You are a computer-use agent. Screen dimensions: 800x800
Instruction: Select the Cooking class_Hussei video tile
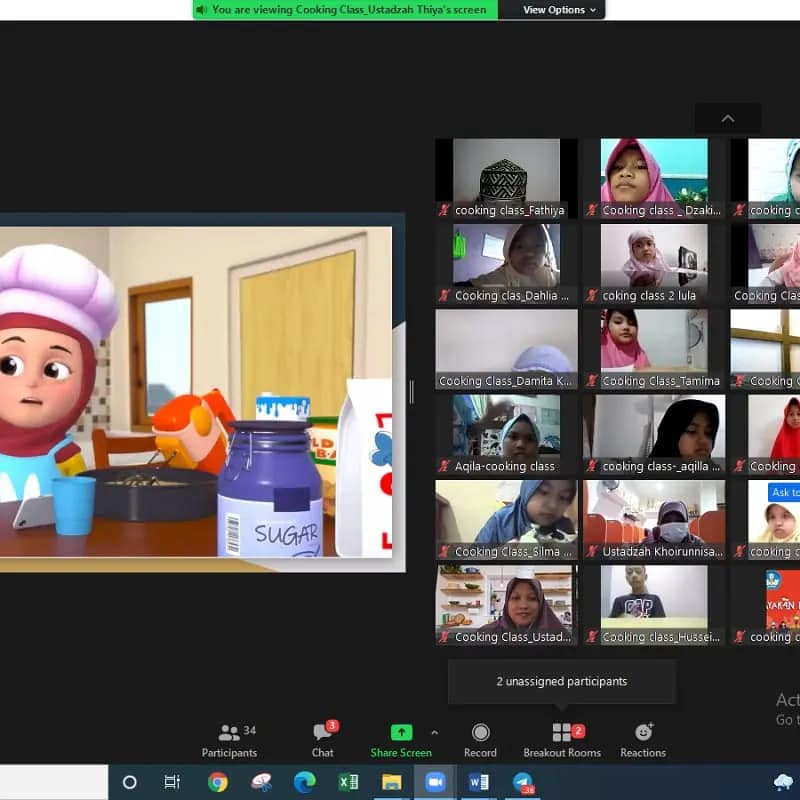(654, 605)
